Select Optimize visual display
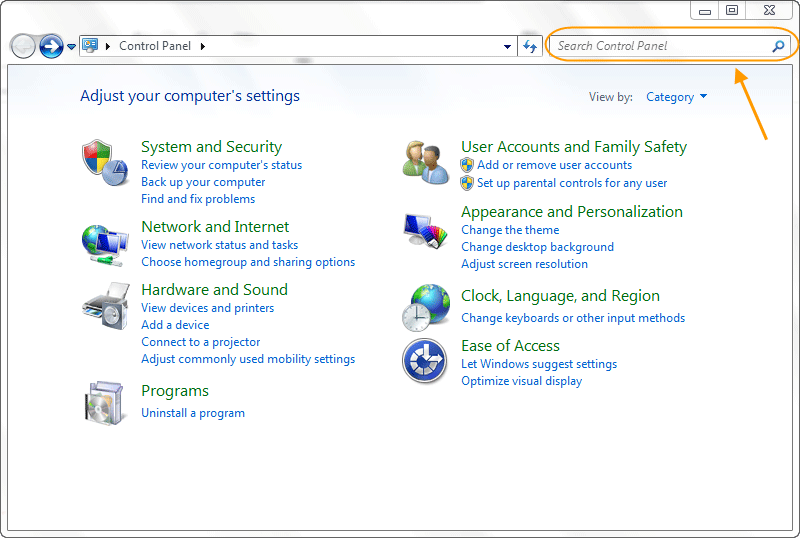 521,381
